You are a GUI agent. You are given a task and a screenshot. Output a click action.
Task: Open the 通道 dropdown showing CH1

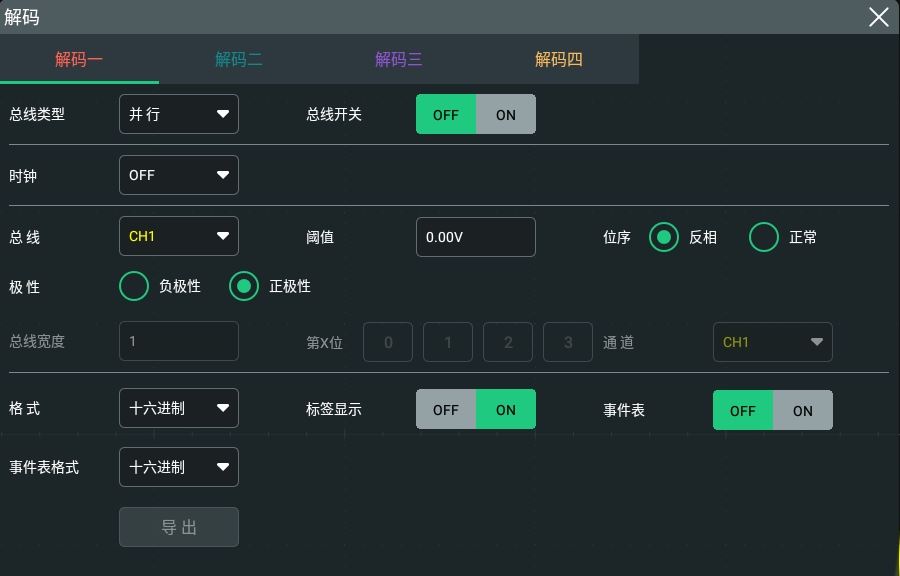(773, 343)
